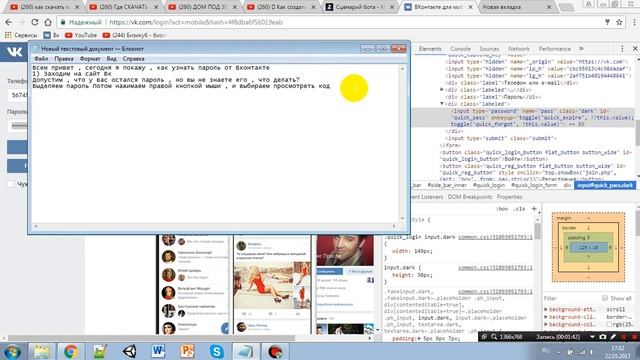Open the common.css link beside .quick_login input.dark
640x360 pixels.
495,237
